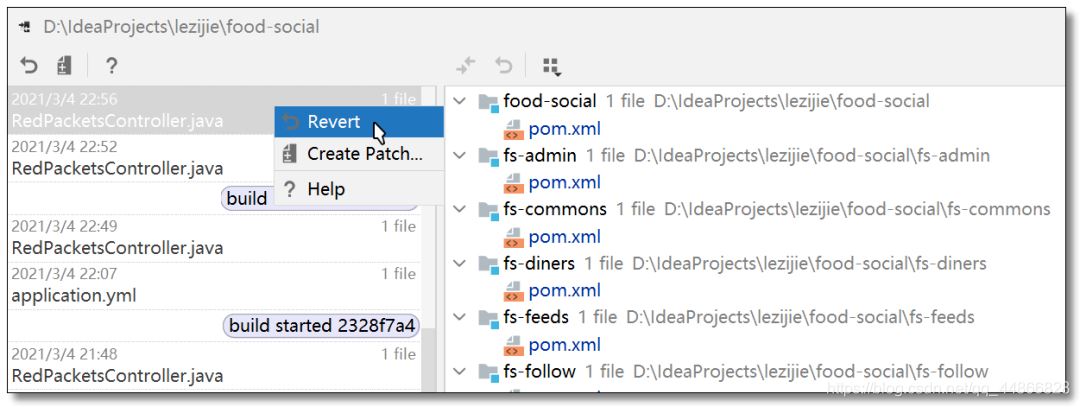Open pom.xml under fs-feeds

(564, 344)
